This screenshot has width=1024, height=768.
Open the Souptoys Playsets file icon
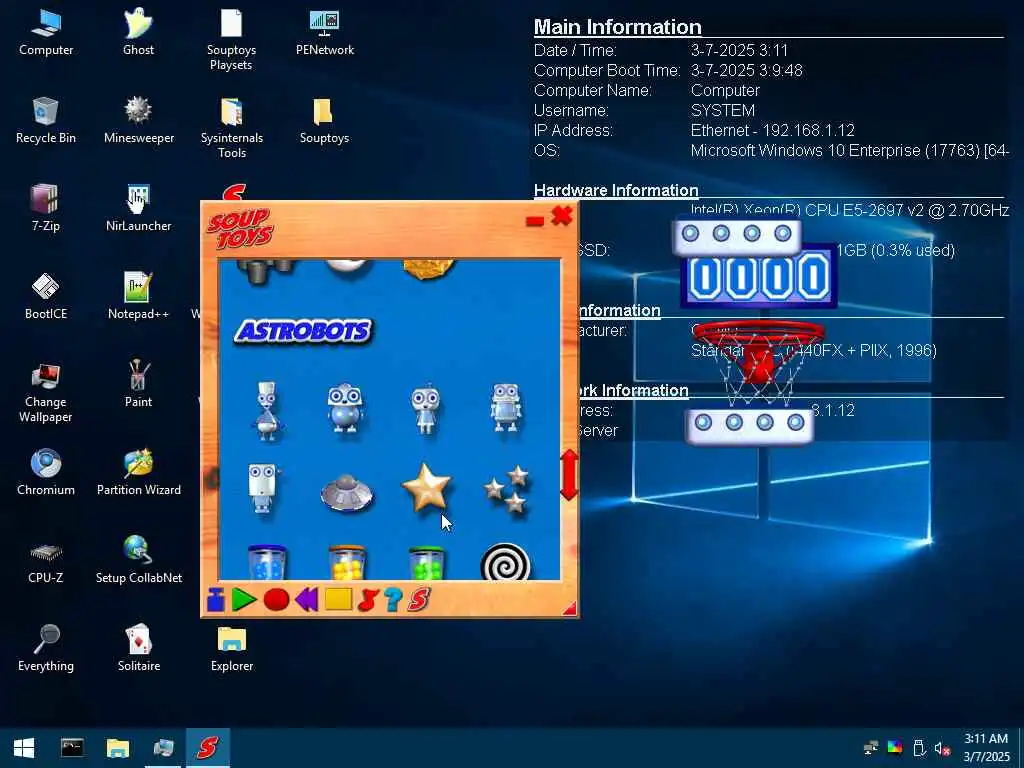click(231, 40)
